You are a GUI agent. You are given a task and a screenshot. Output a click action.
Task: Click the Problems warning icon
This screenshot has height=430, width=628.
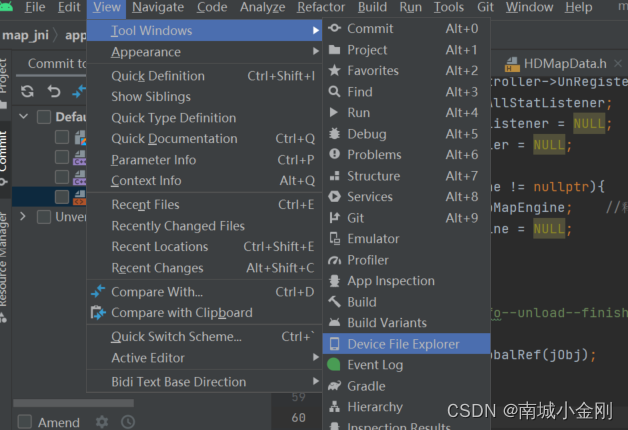click(x=334, y=154)
